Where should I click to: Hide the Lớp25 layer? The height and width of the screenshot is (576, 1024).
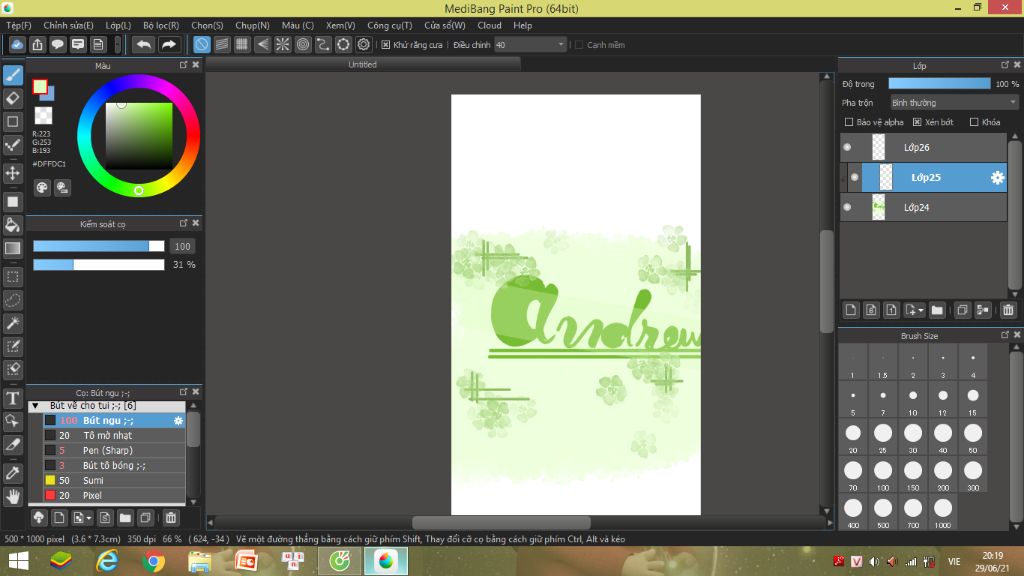click(854, 178)
